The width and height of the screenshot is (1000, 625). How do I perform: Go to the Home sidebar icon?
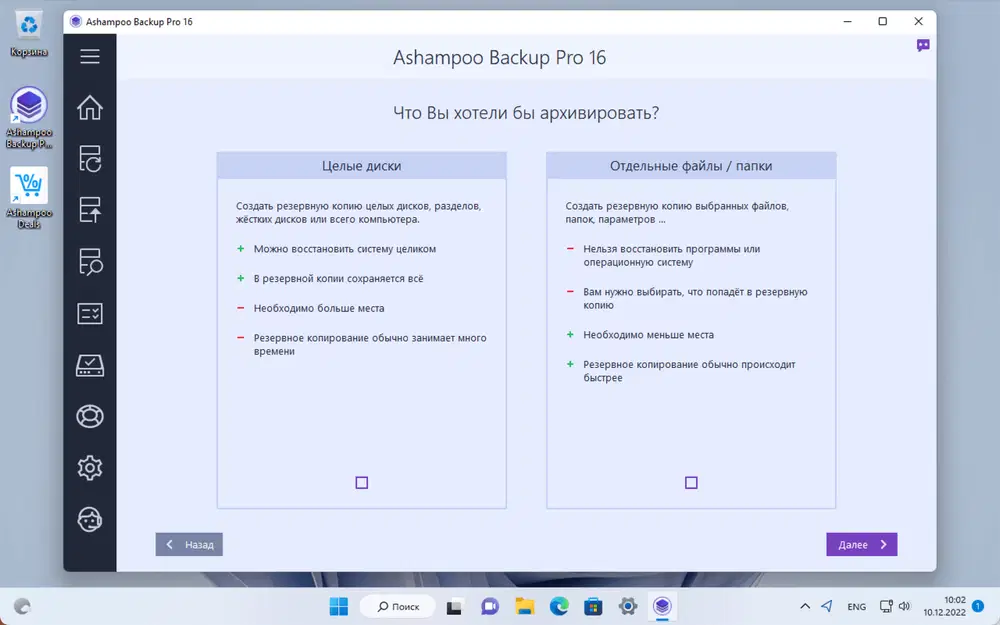(90, 107)
